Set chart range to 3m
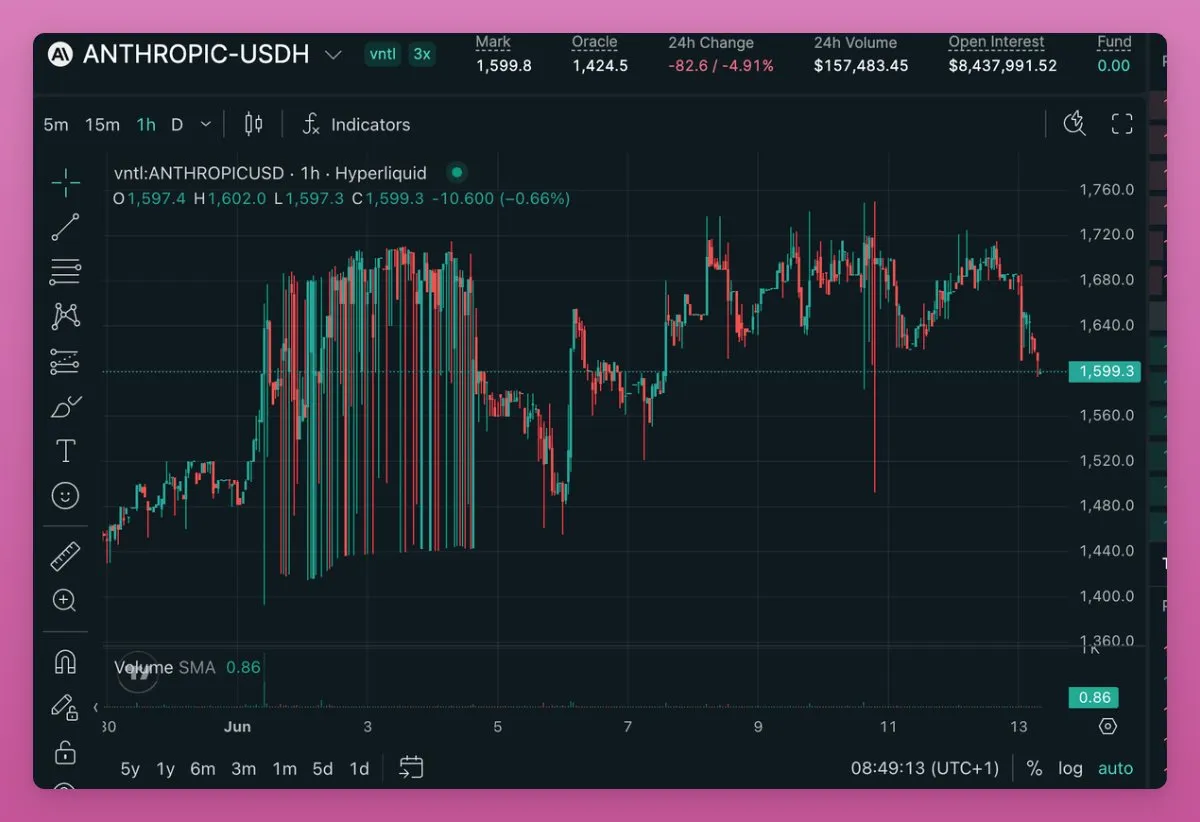The image size is (1200, 822). coord(244,769)
